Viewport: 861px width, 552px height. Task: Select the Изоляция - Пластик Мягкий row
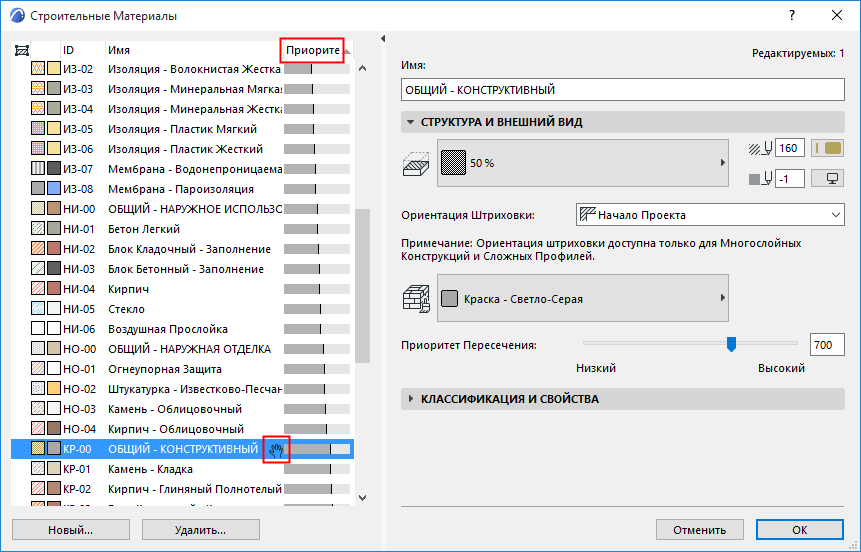pyautogui.click(x=182, y=129)
